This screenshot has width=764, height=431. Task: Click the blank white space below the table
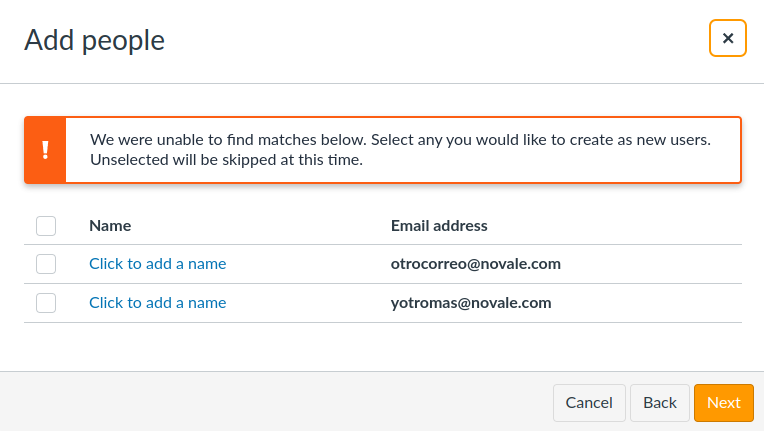[380, 347]
